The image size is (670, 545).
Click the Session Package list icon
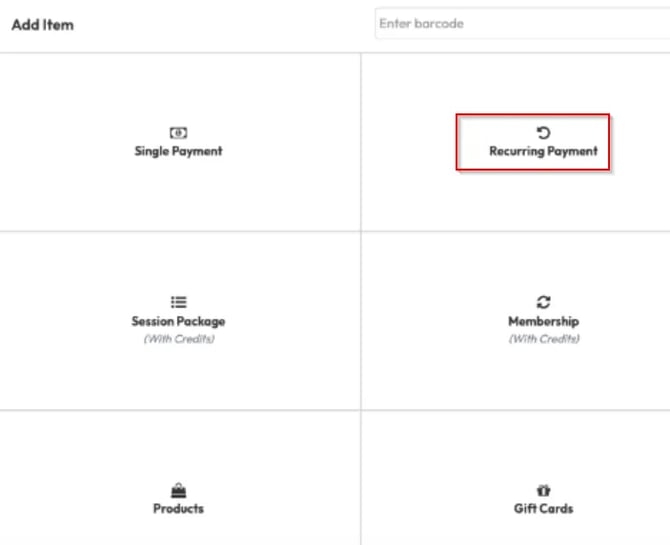[178, 302]
